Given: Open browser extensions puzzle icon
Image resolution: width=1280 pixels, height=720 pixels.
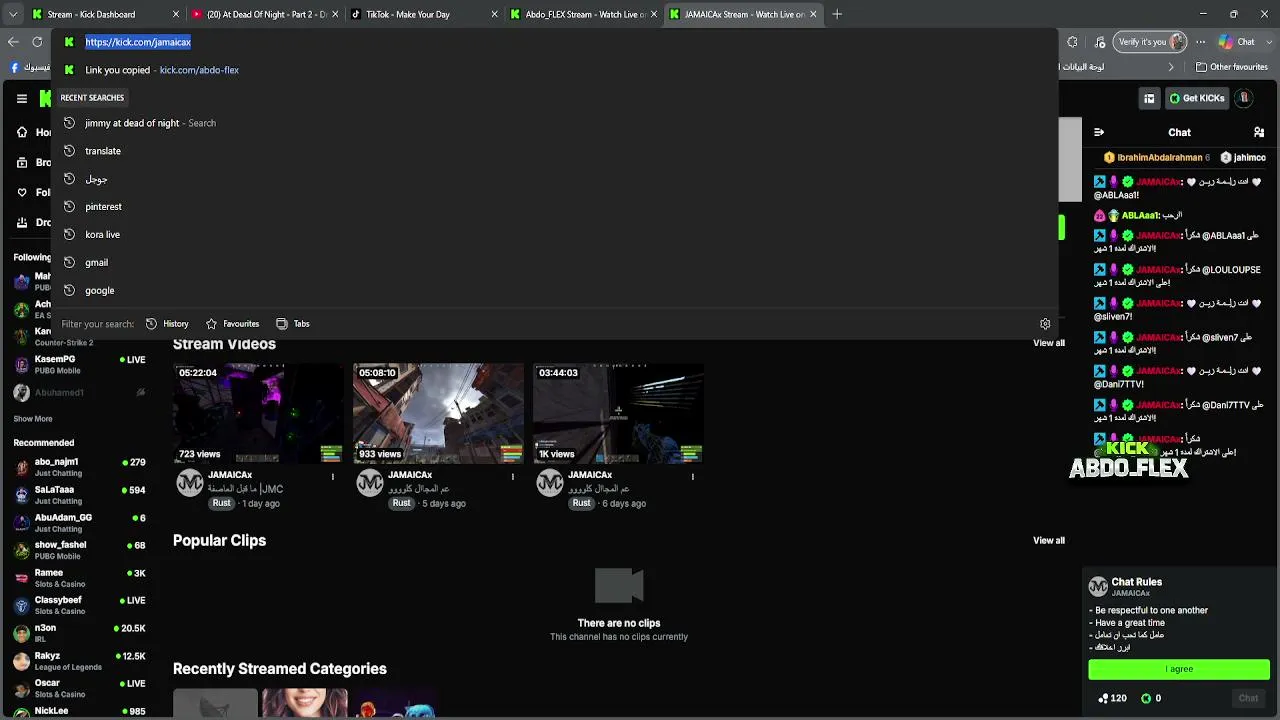Looking at the screenshot, I should 1073,42.
